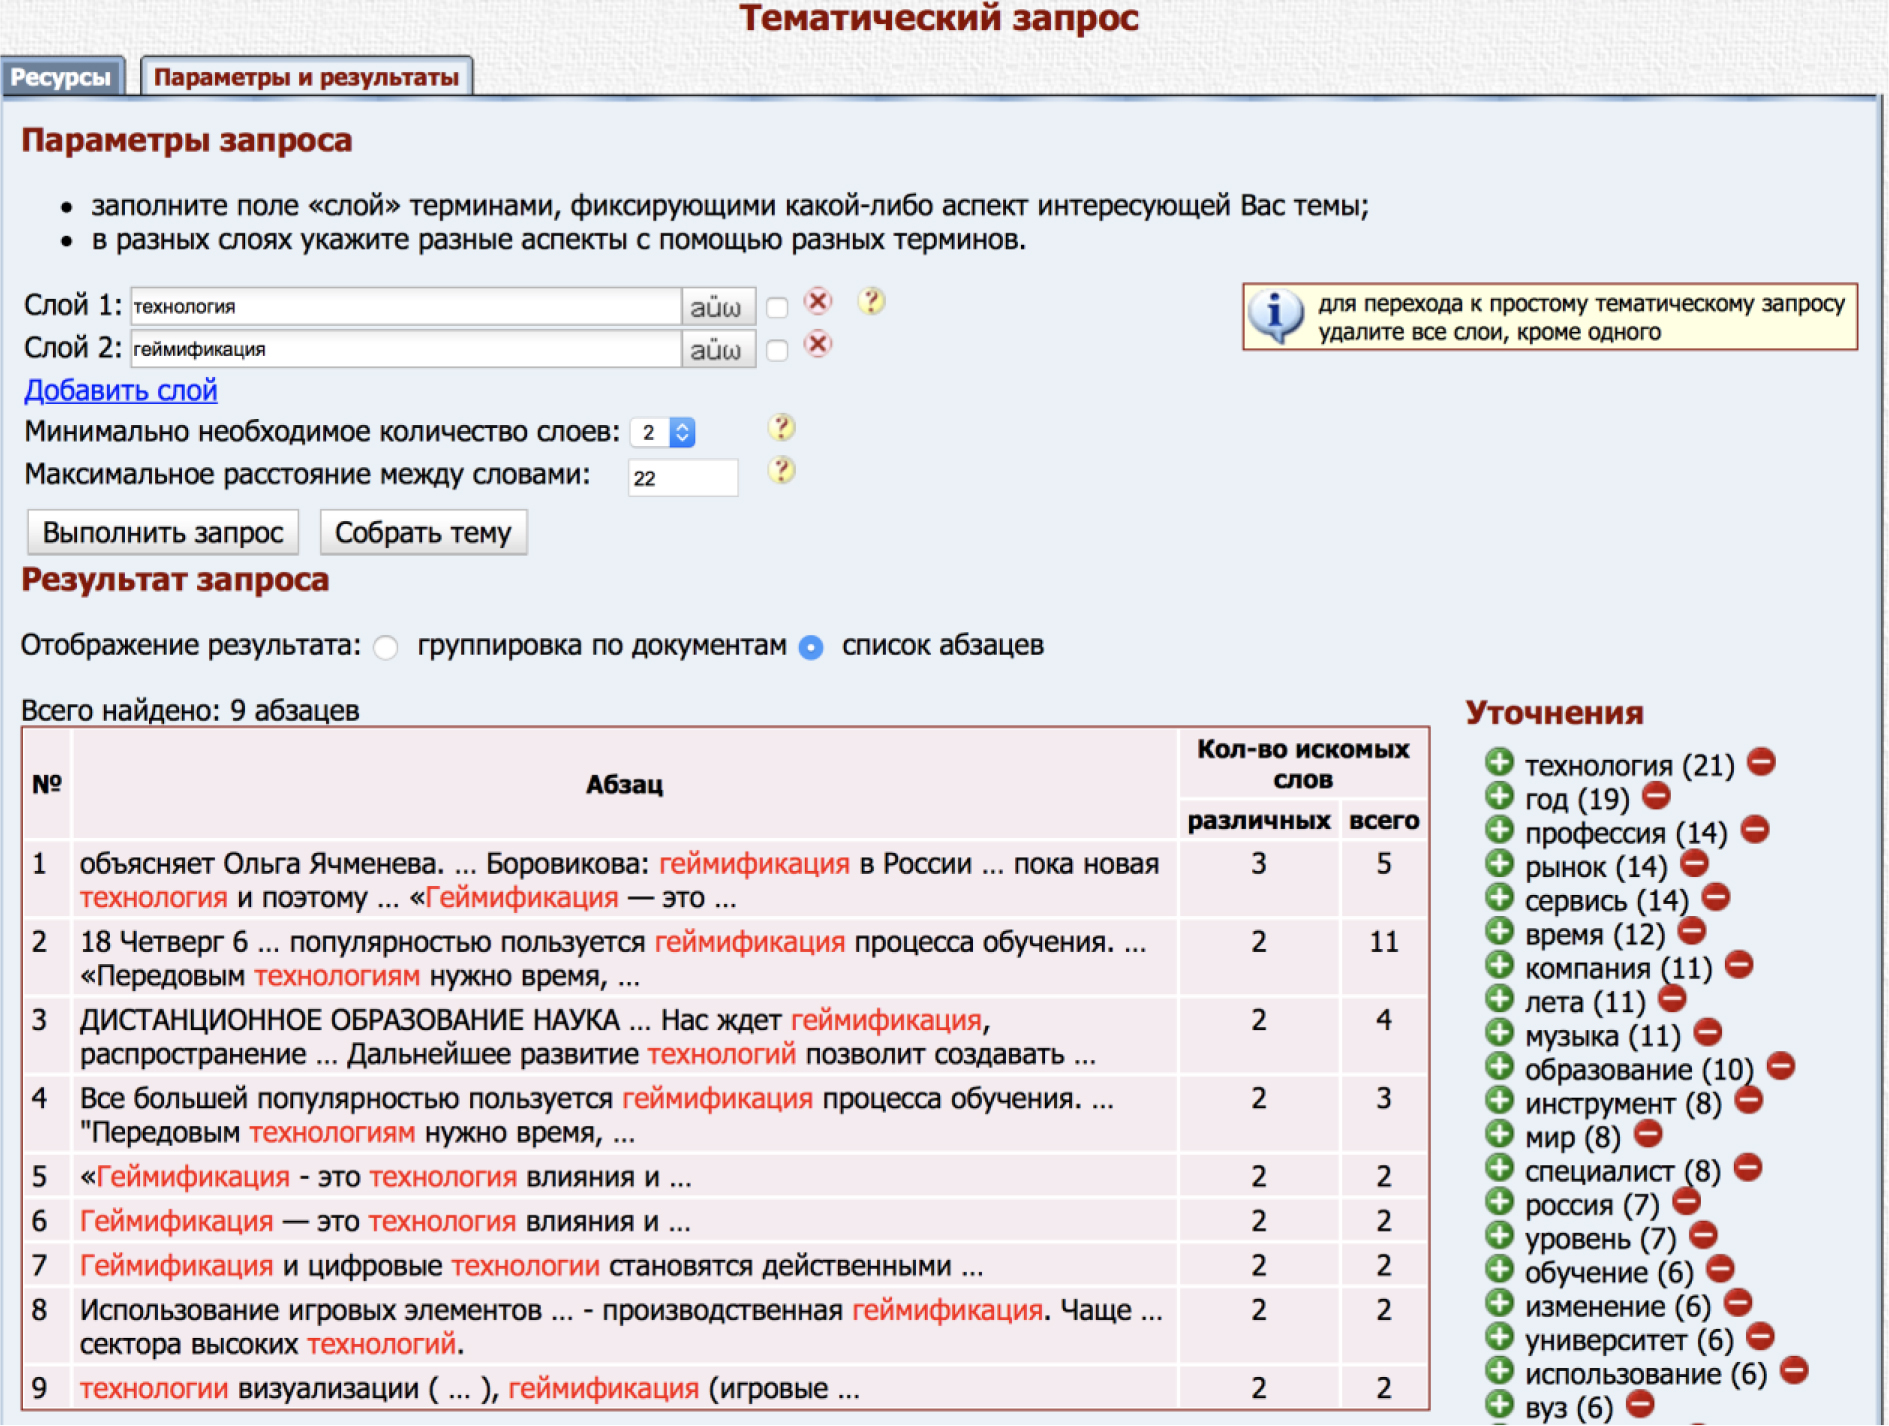Tick the checkbox for layer 1
Screen dimensions: 1889x1426
click(777, 307)
